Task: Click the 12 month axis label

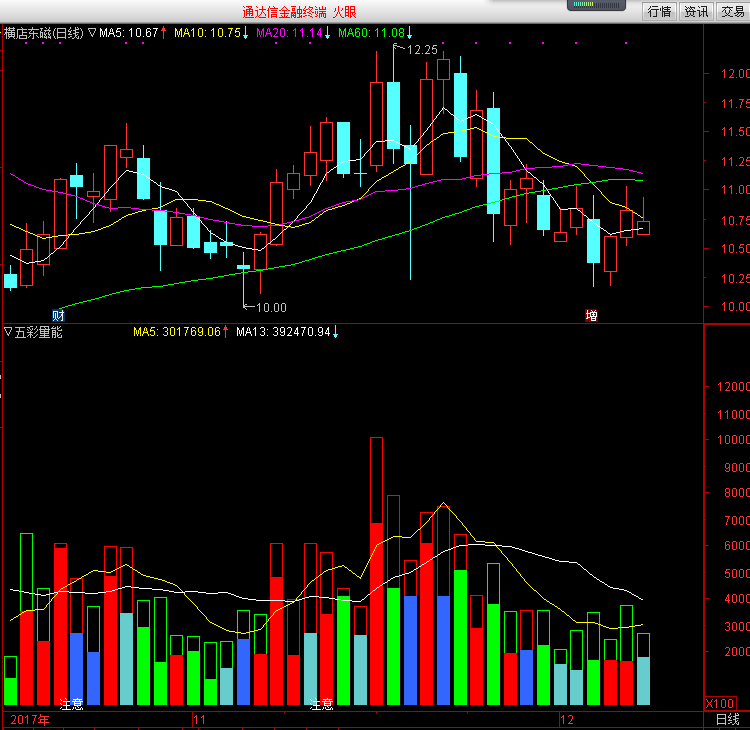Action: tap(566, 719)
